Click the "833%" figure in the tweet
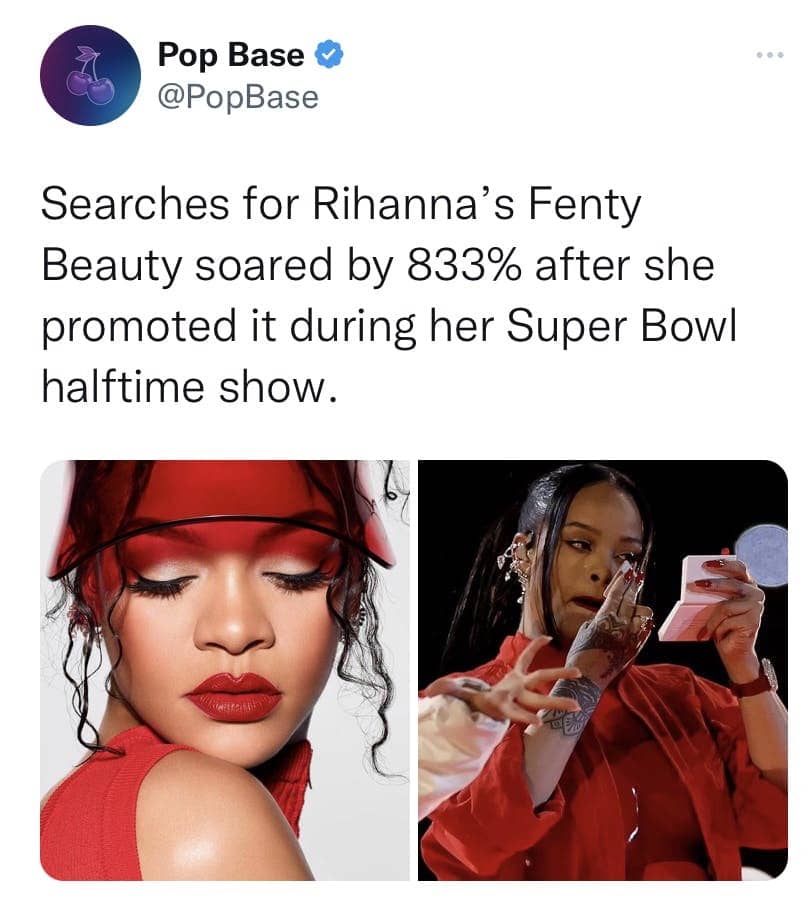 464,266
